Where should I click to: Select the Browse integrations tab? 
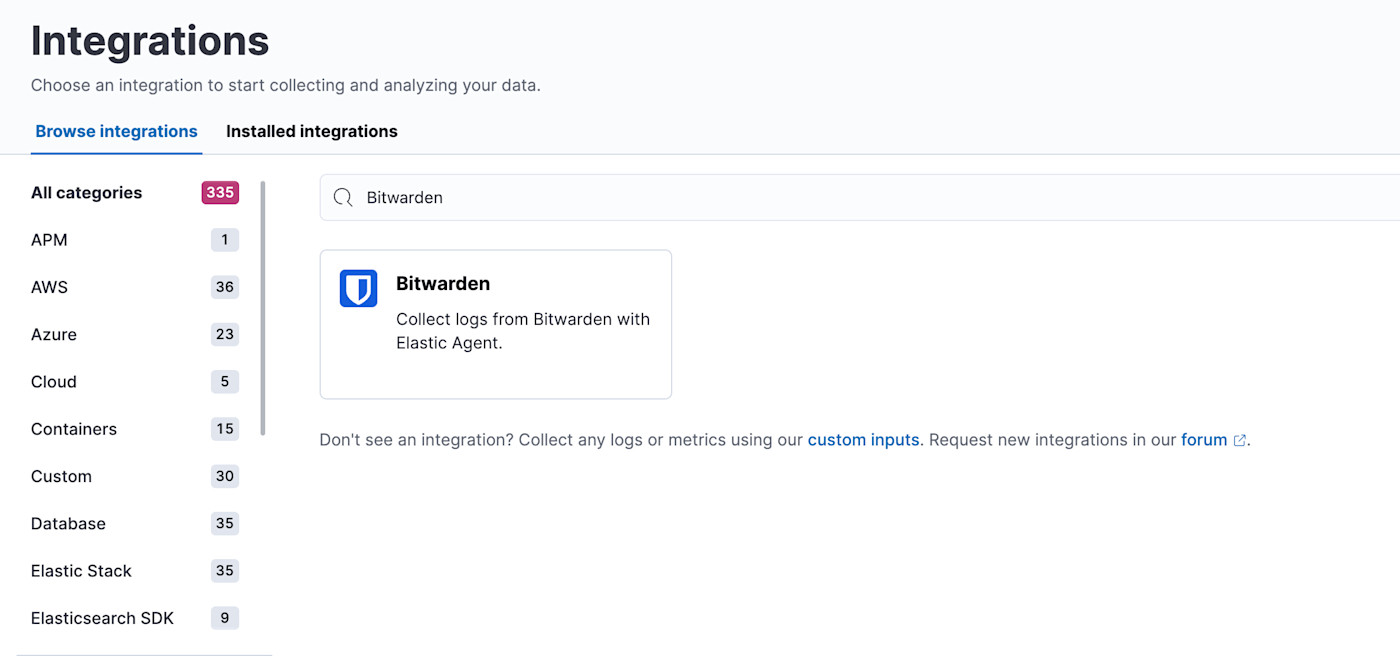[116, 131]
